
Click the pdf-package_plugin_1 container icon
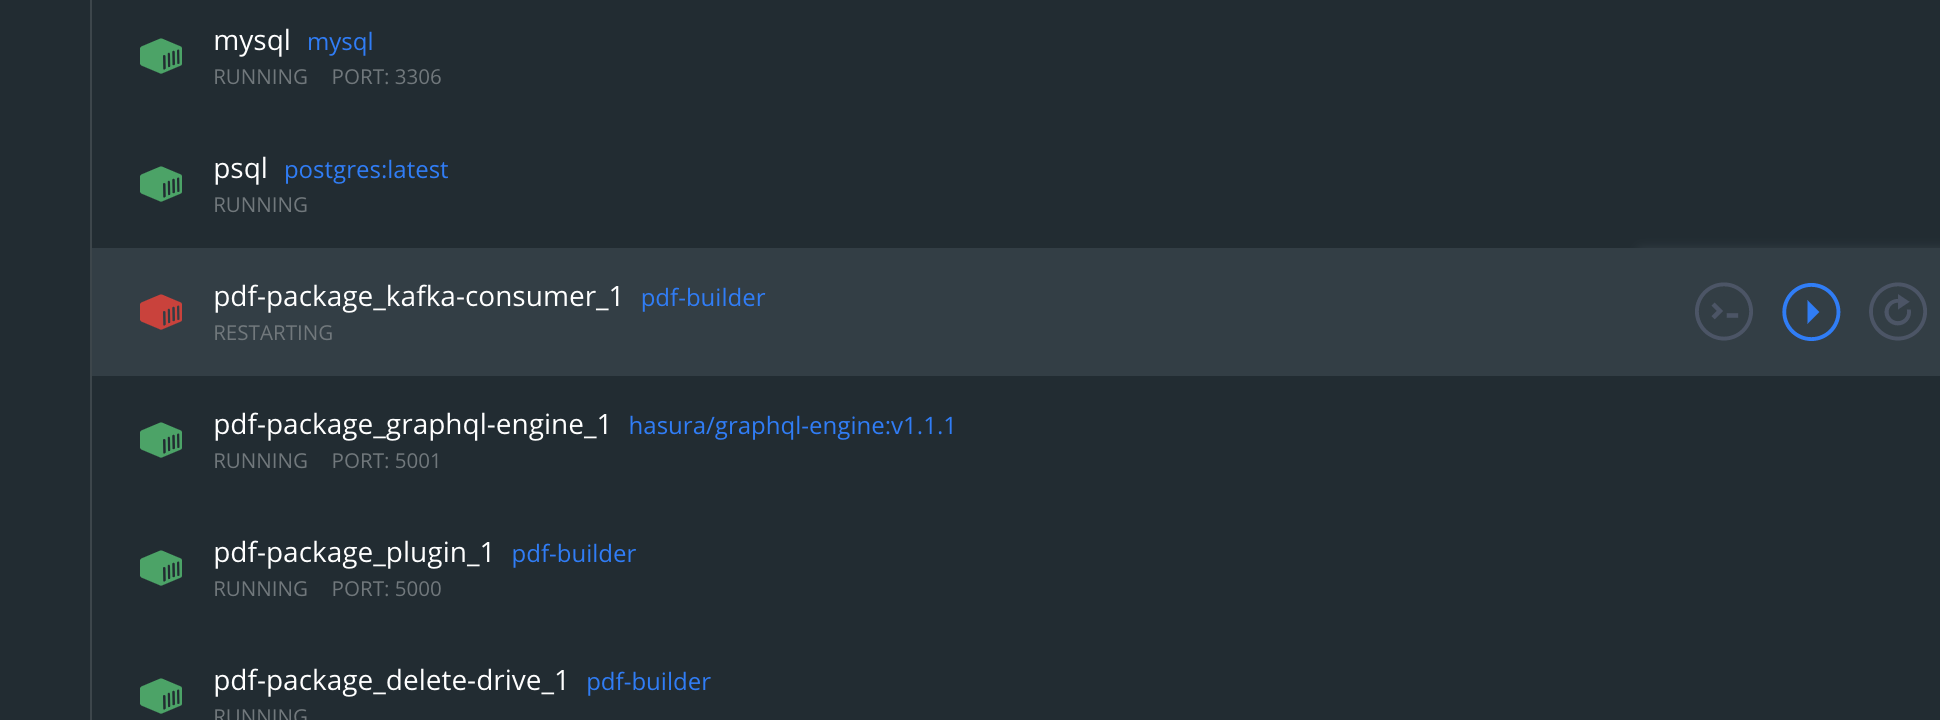[x=161, y=568]
